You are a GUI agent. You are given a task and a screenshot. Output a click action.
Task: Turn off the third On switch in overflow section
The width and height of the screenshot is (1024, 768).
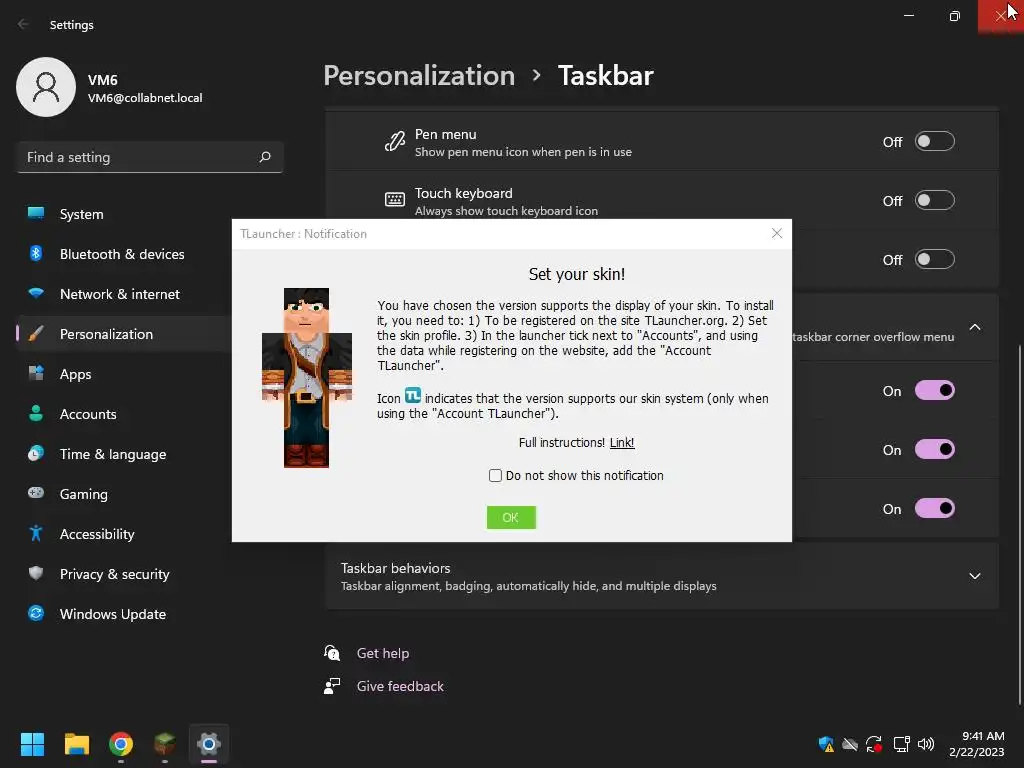point(935,508)
